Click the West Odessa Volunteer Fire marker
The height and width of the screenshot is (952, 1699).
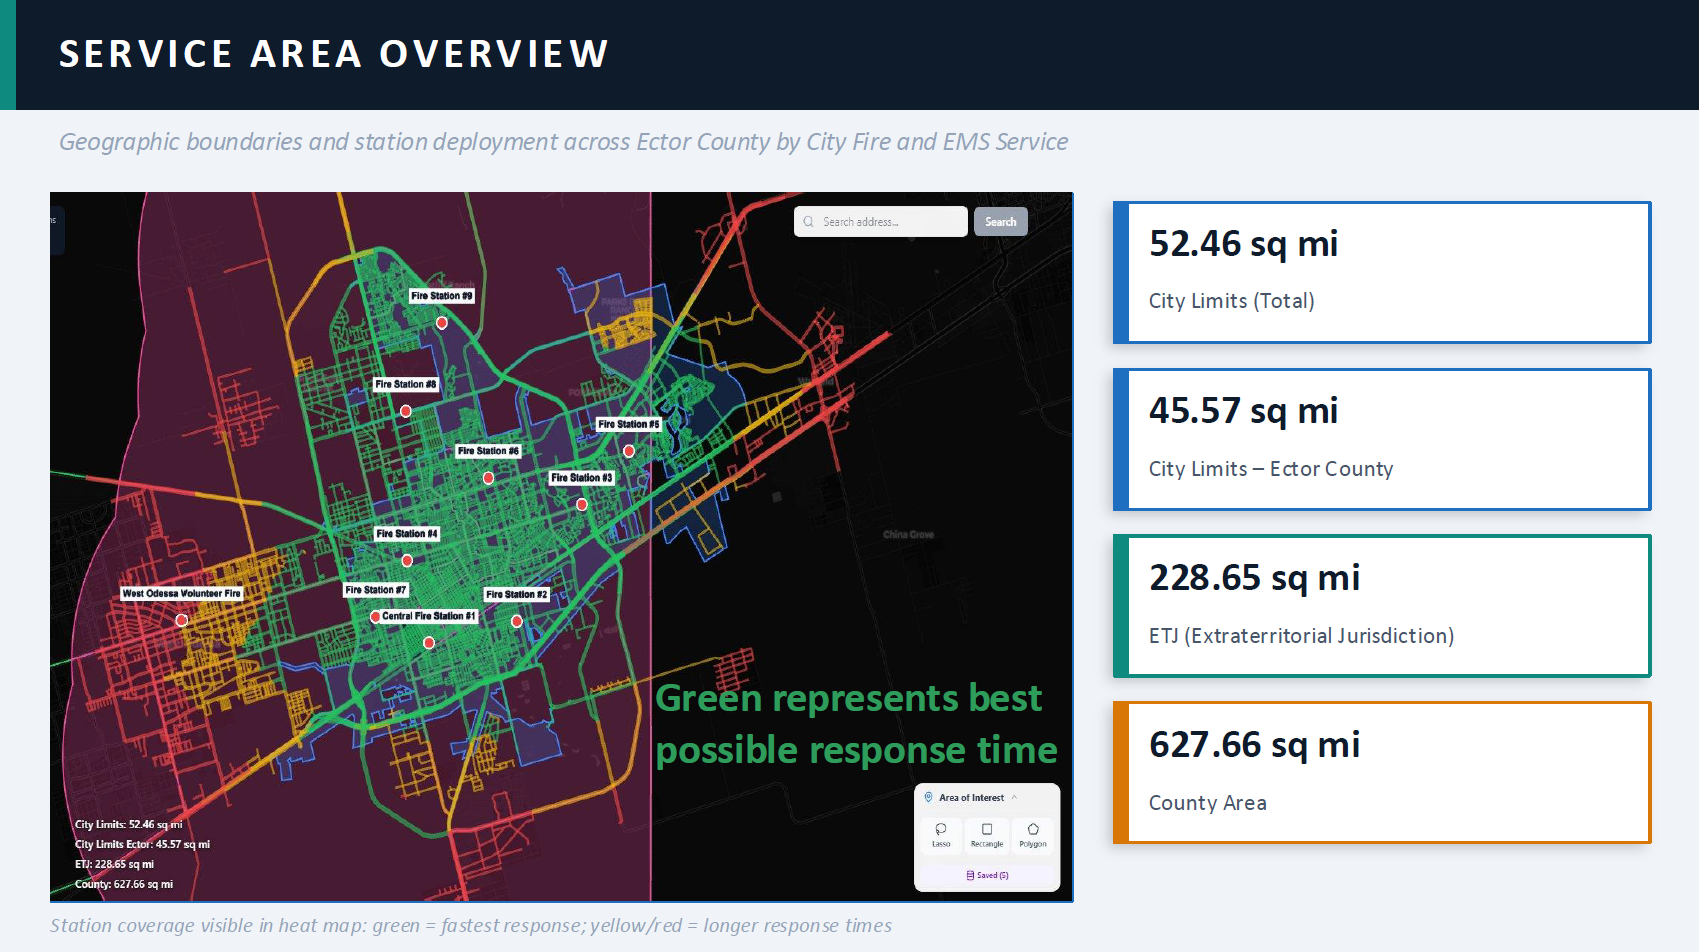[x=182, y=620]
